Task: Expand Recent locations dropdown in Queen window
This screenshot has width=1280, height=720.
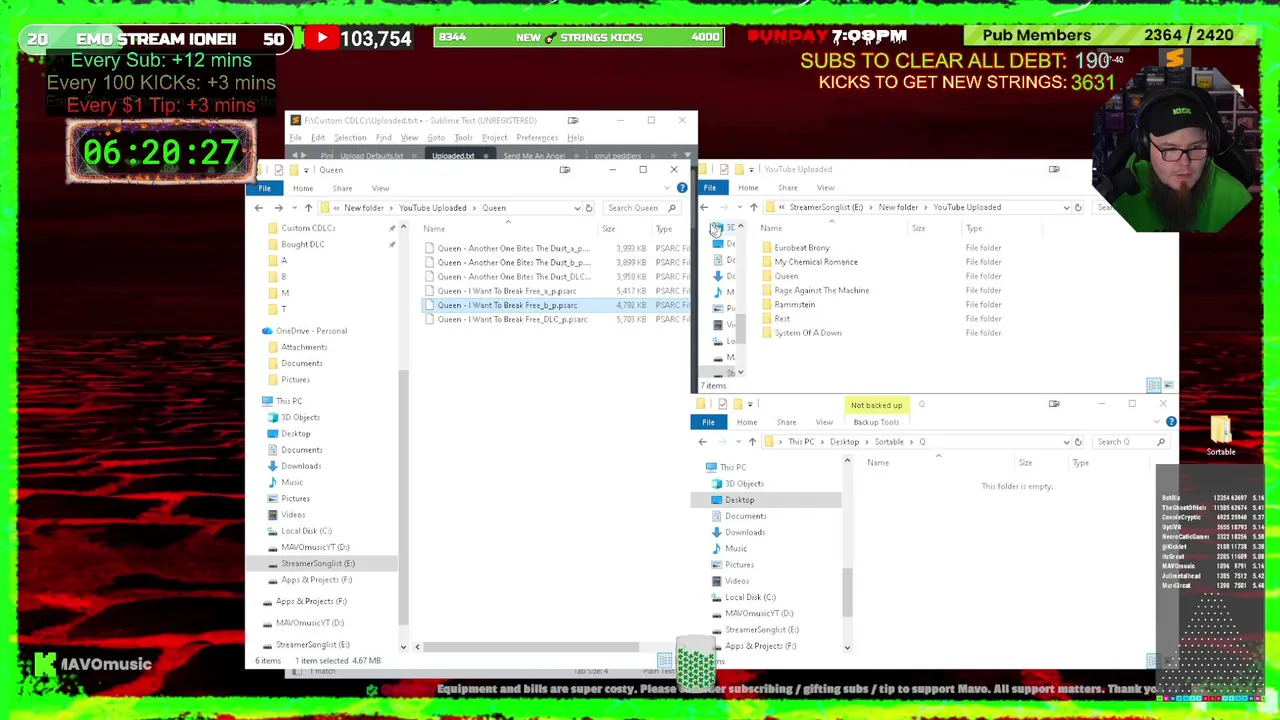Action: tap(294, 208)
